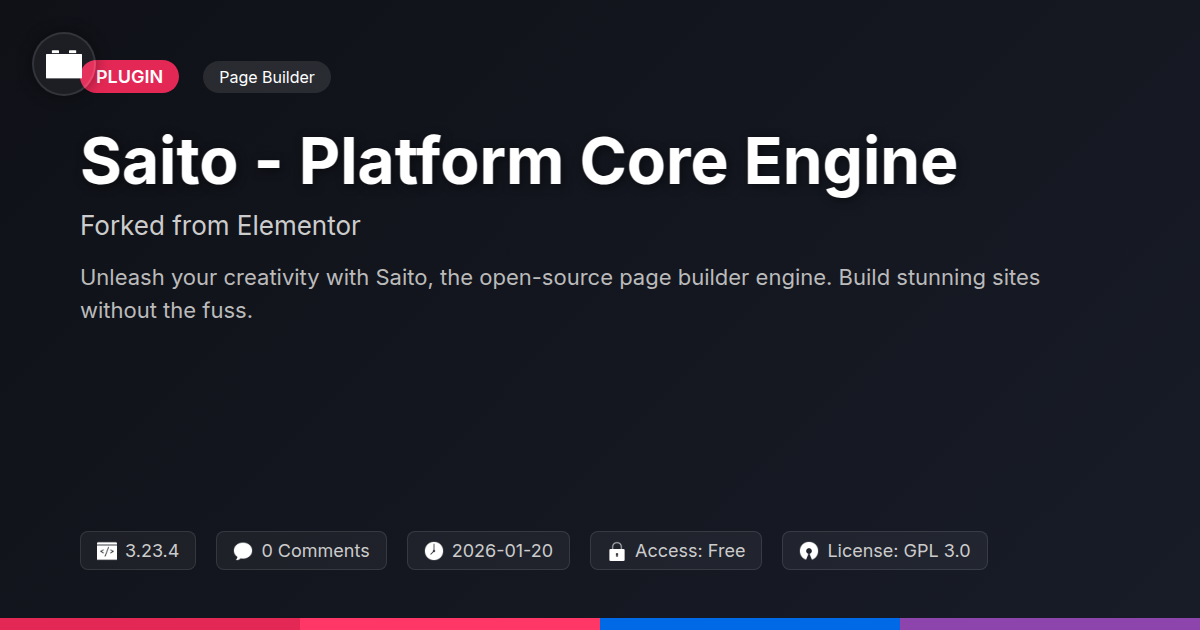Click the clock date icon
Image resolution: width=1200 pixels, height=630 pixels.
coord(433,551)
